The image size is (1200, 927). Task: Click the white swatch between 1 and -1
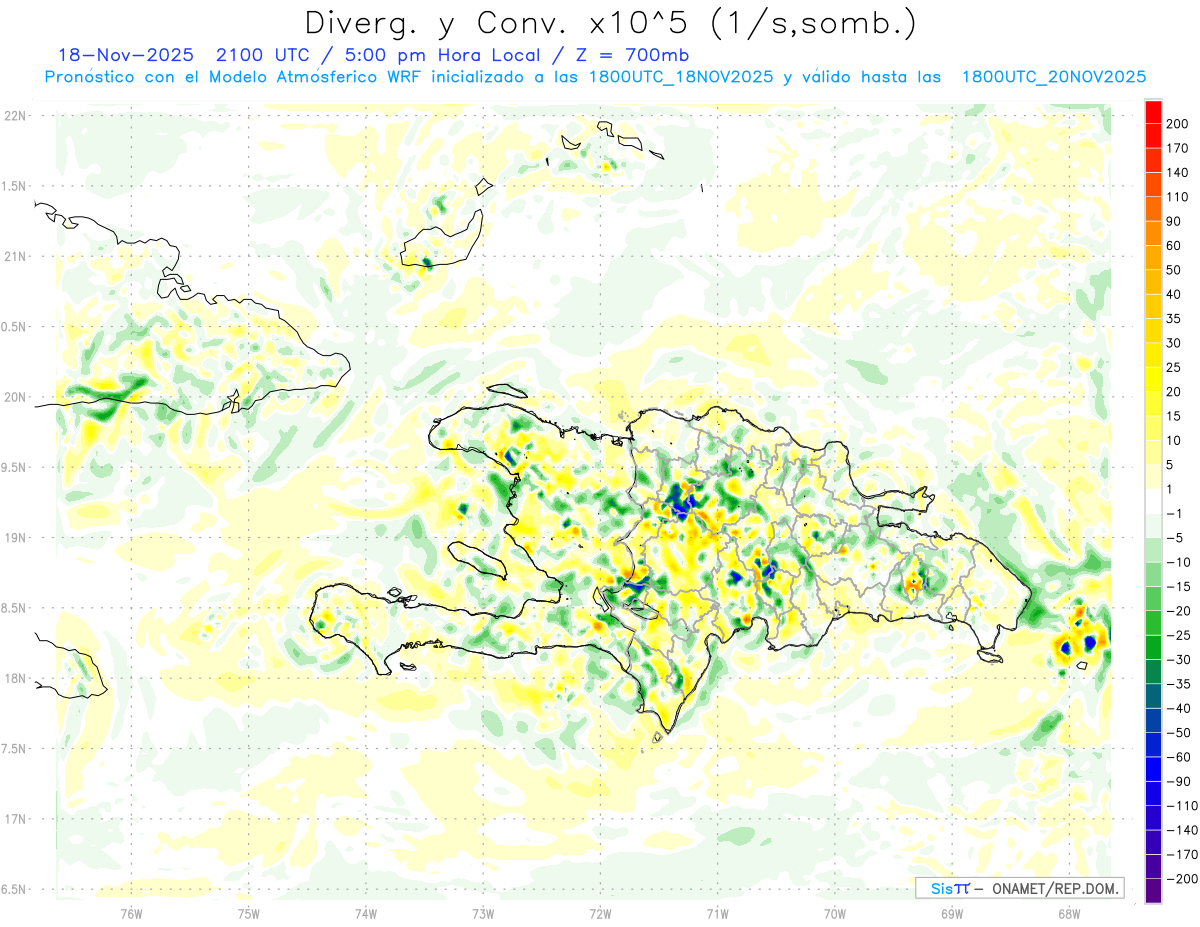point(1153,502)
